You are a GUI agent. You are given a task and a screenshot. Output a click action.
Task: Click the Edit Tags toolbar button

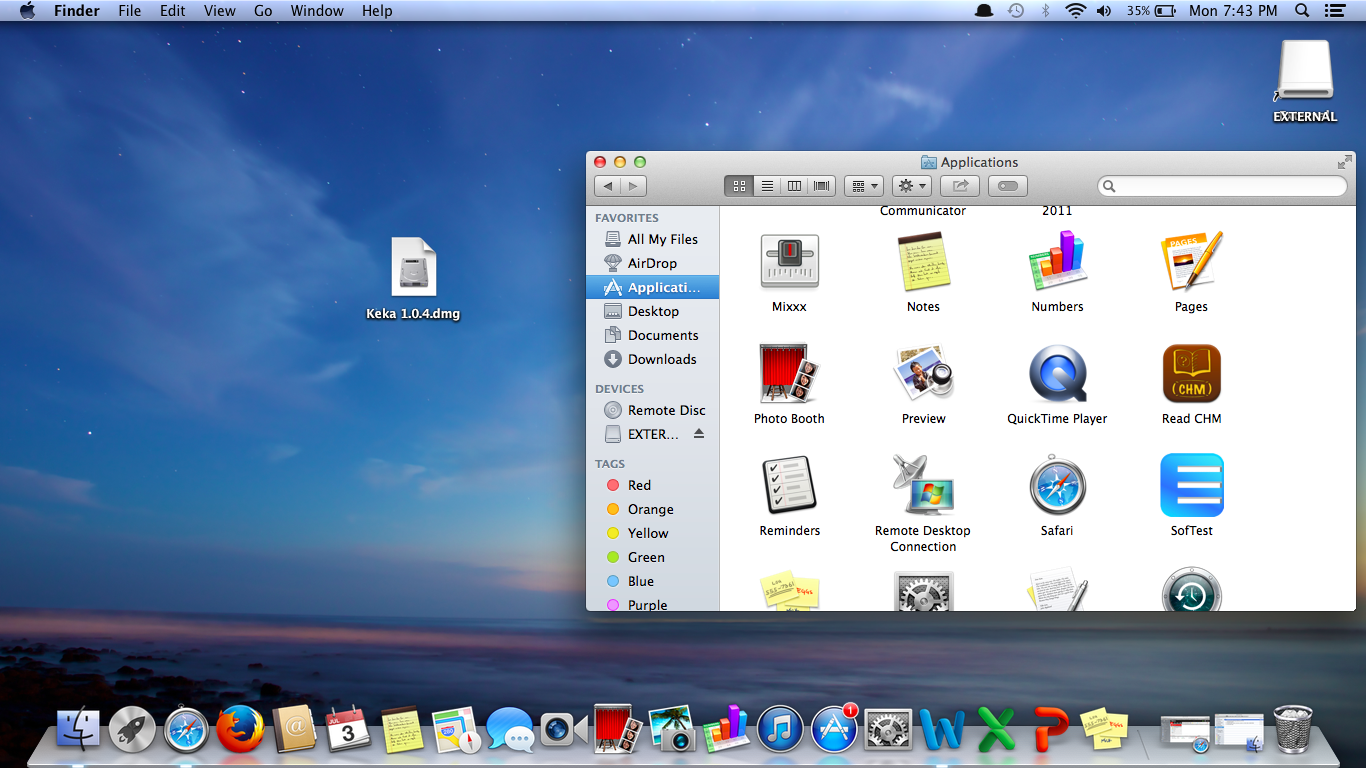pyautogui.click(x=1008, y=186)
